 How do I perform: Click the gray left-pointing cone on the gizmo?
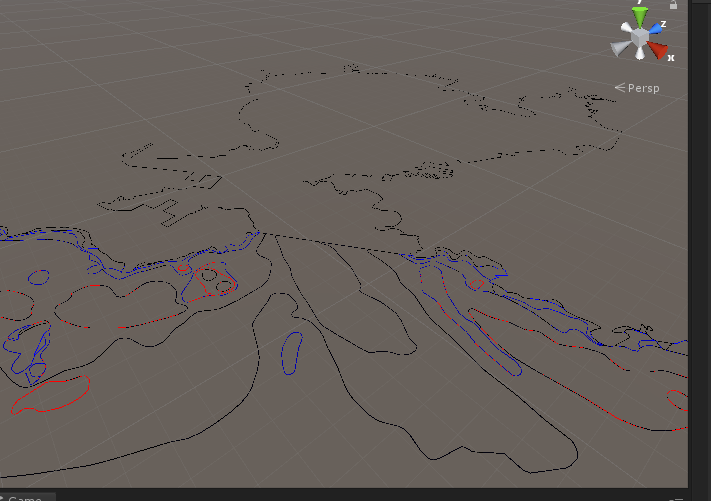click(621, 49)
